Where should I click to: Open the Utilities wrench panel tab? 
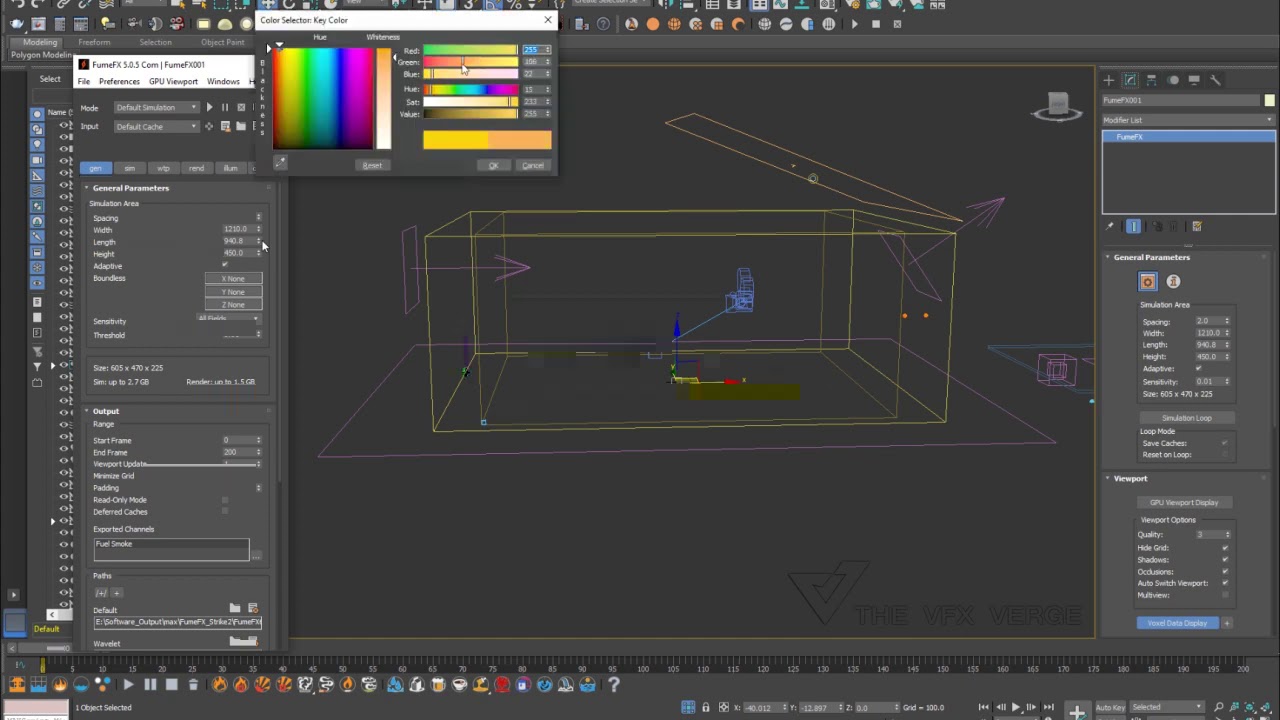point(1215,80)
